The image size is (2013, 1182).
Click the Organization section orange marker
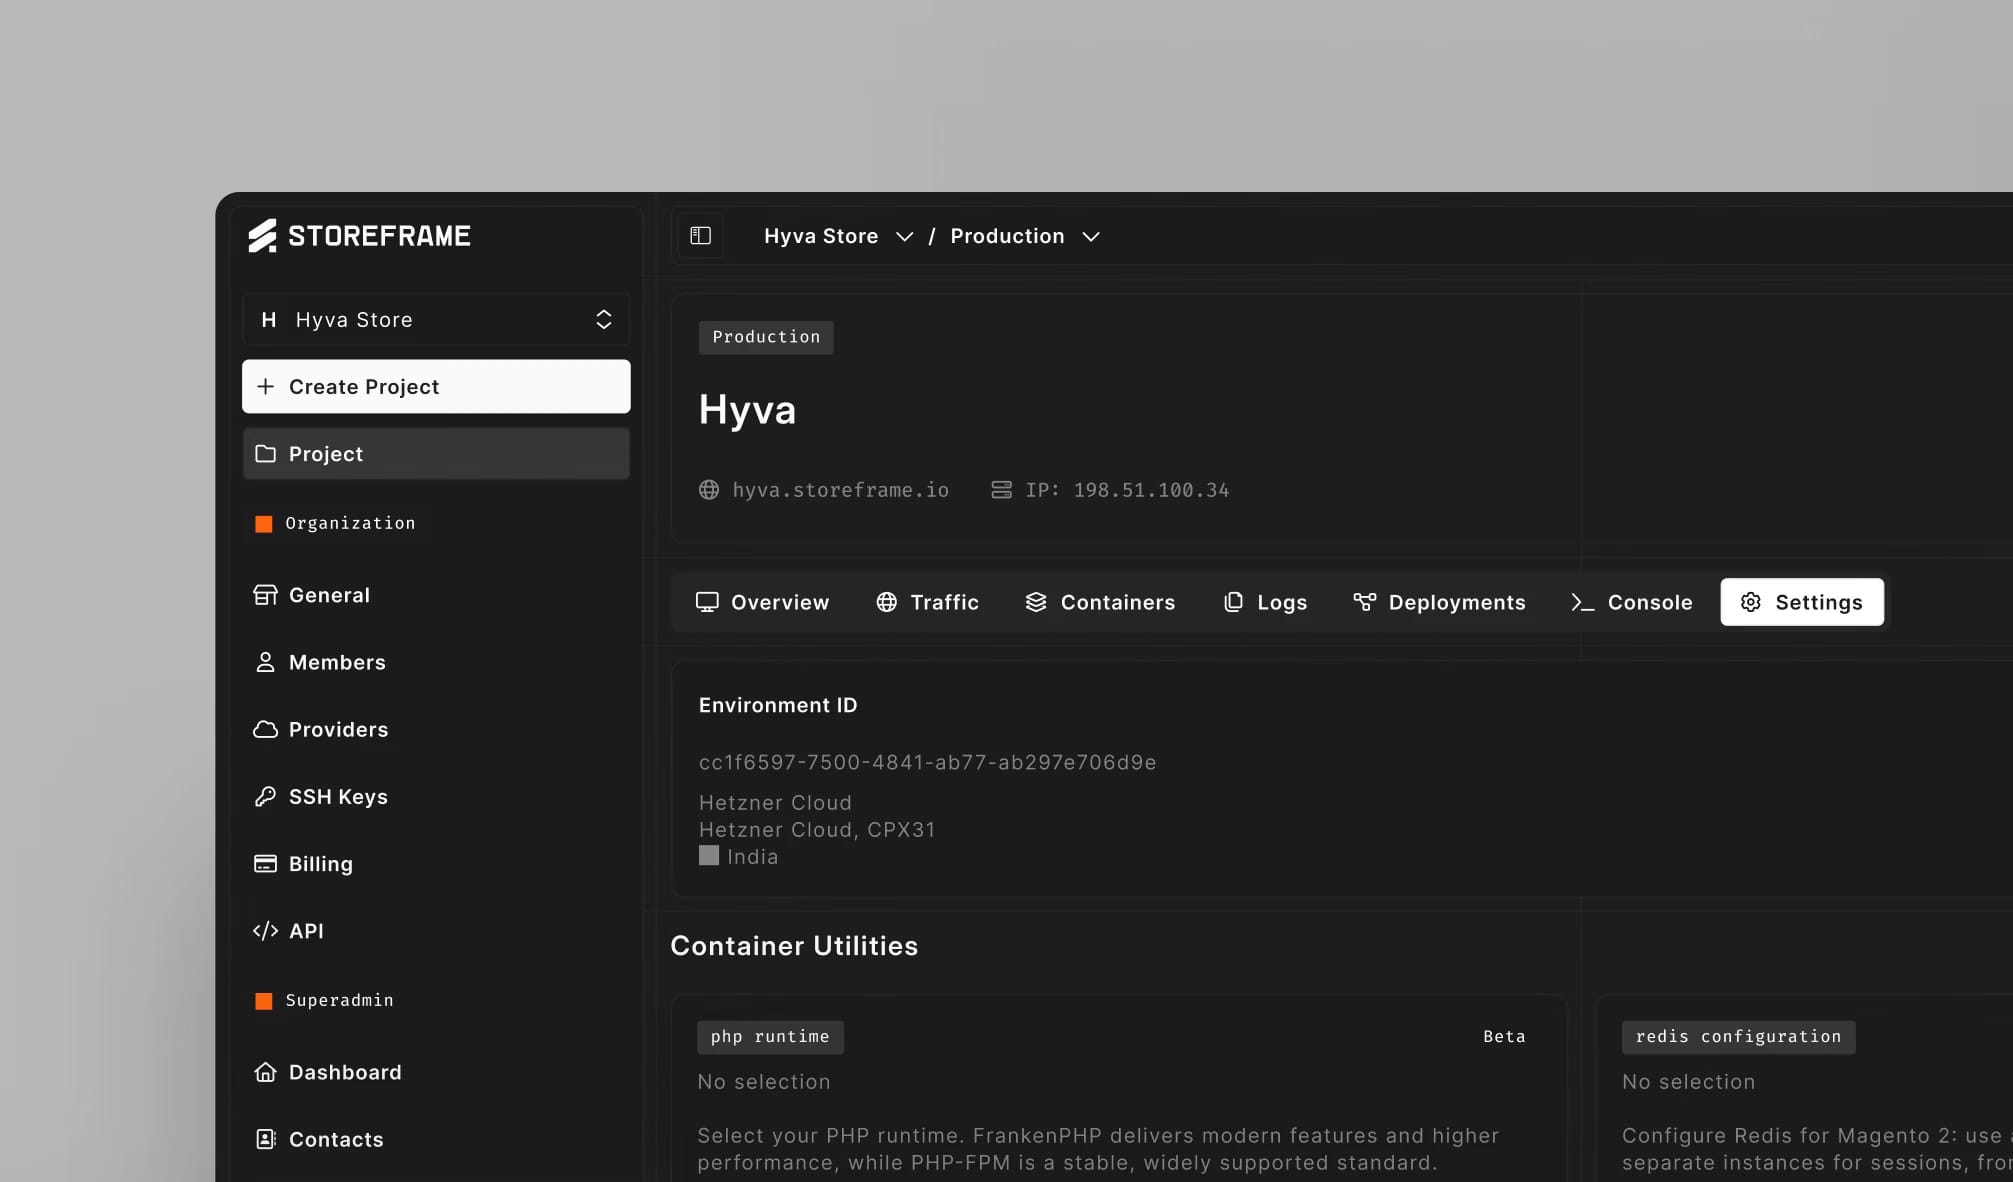[x=264, y=524]
